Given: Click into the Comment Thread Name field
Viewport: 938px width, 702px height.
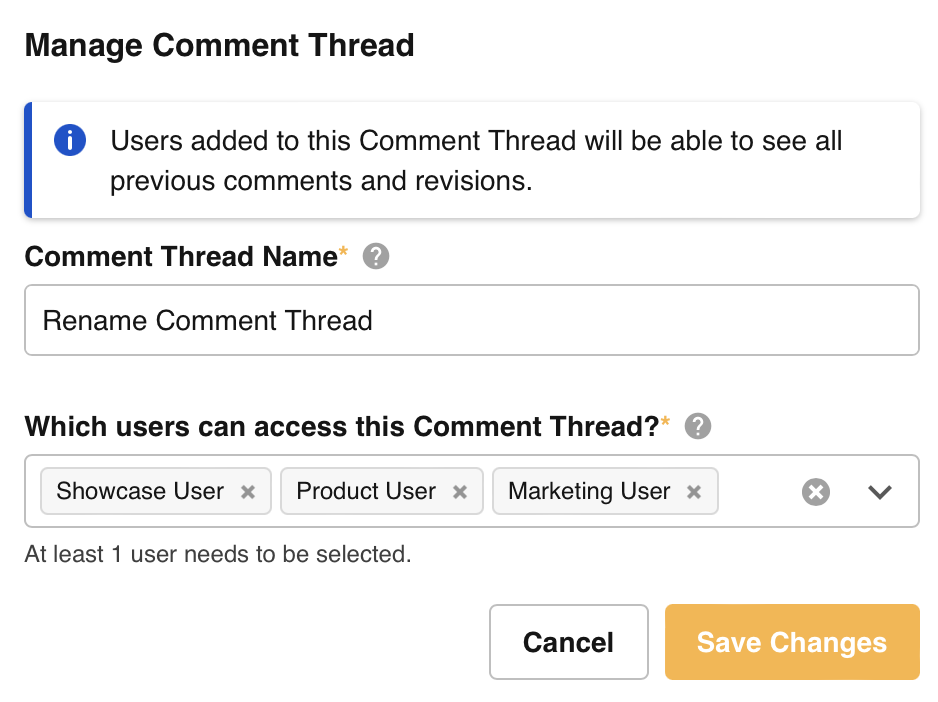Looking at the screenshot, I should click(x=471, y=320).
